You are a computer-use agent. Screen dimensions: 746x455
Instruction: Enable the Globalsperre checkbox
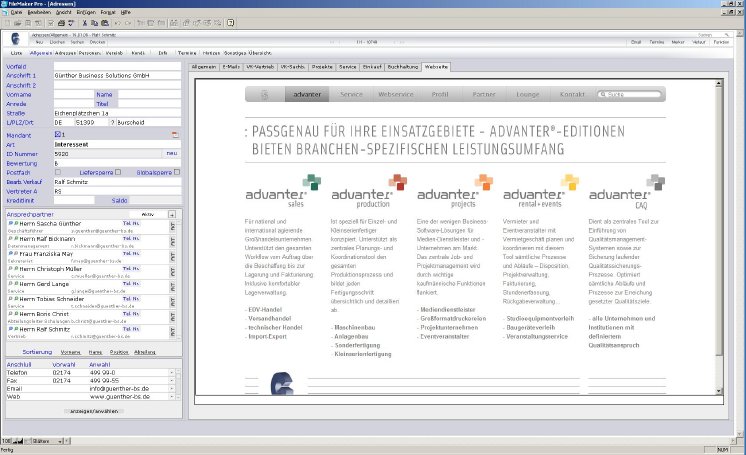click(x=177, y=172)
